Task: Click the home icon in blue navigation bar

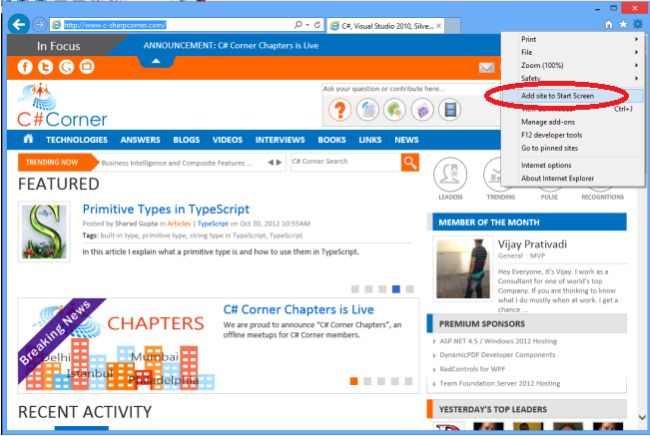Action: [x=28, y=139]
